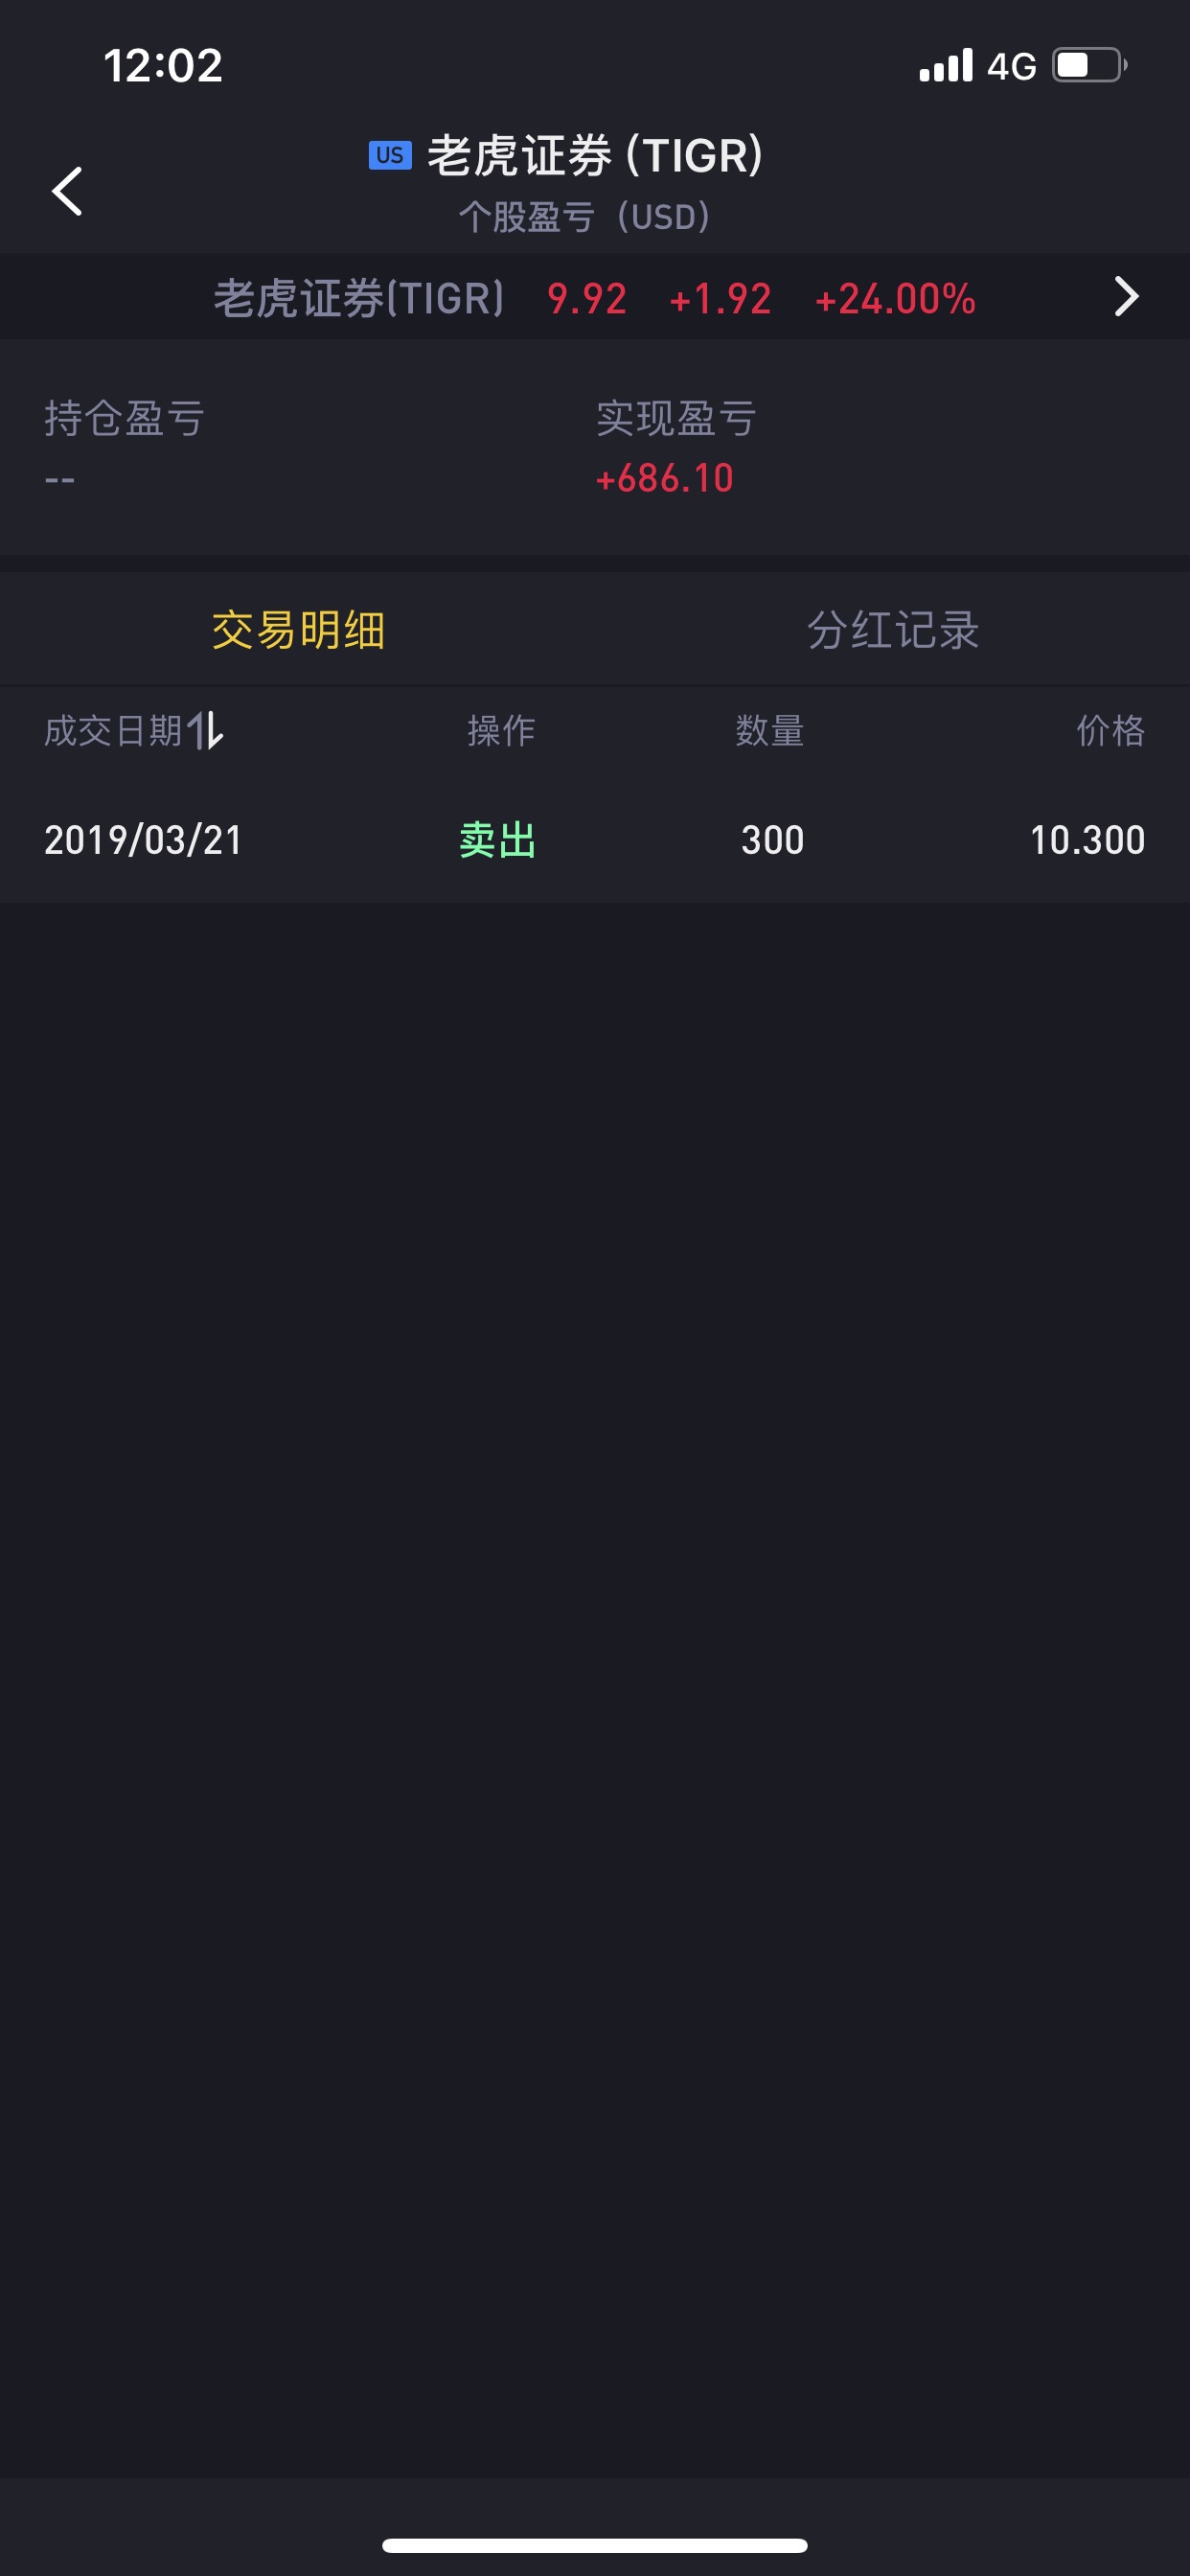Tap the 4G network indicator
Screen dimensions: 1190x2576
[1012, 66]
